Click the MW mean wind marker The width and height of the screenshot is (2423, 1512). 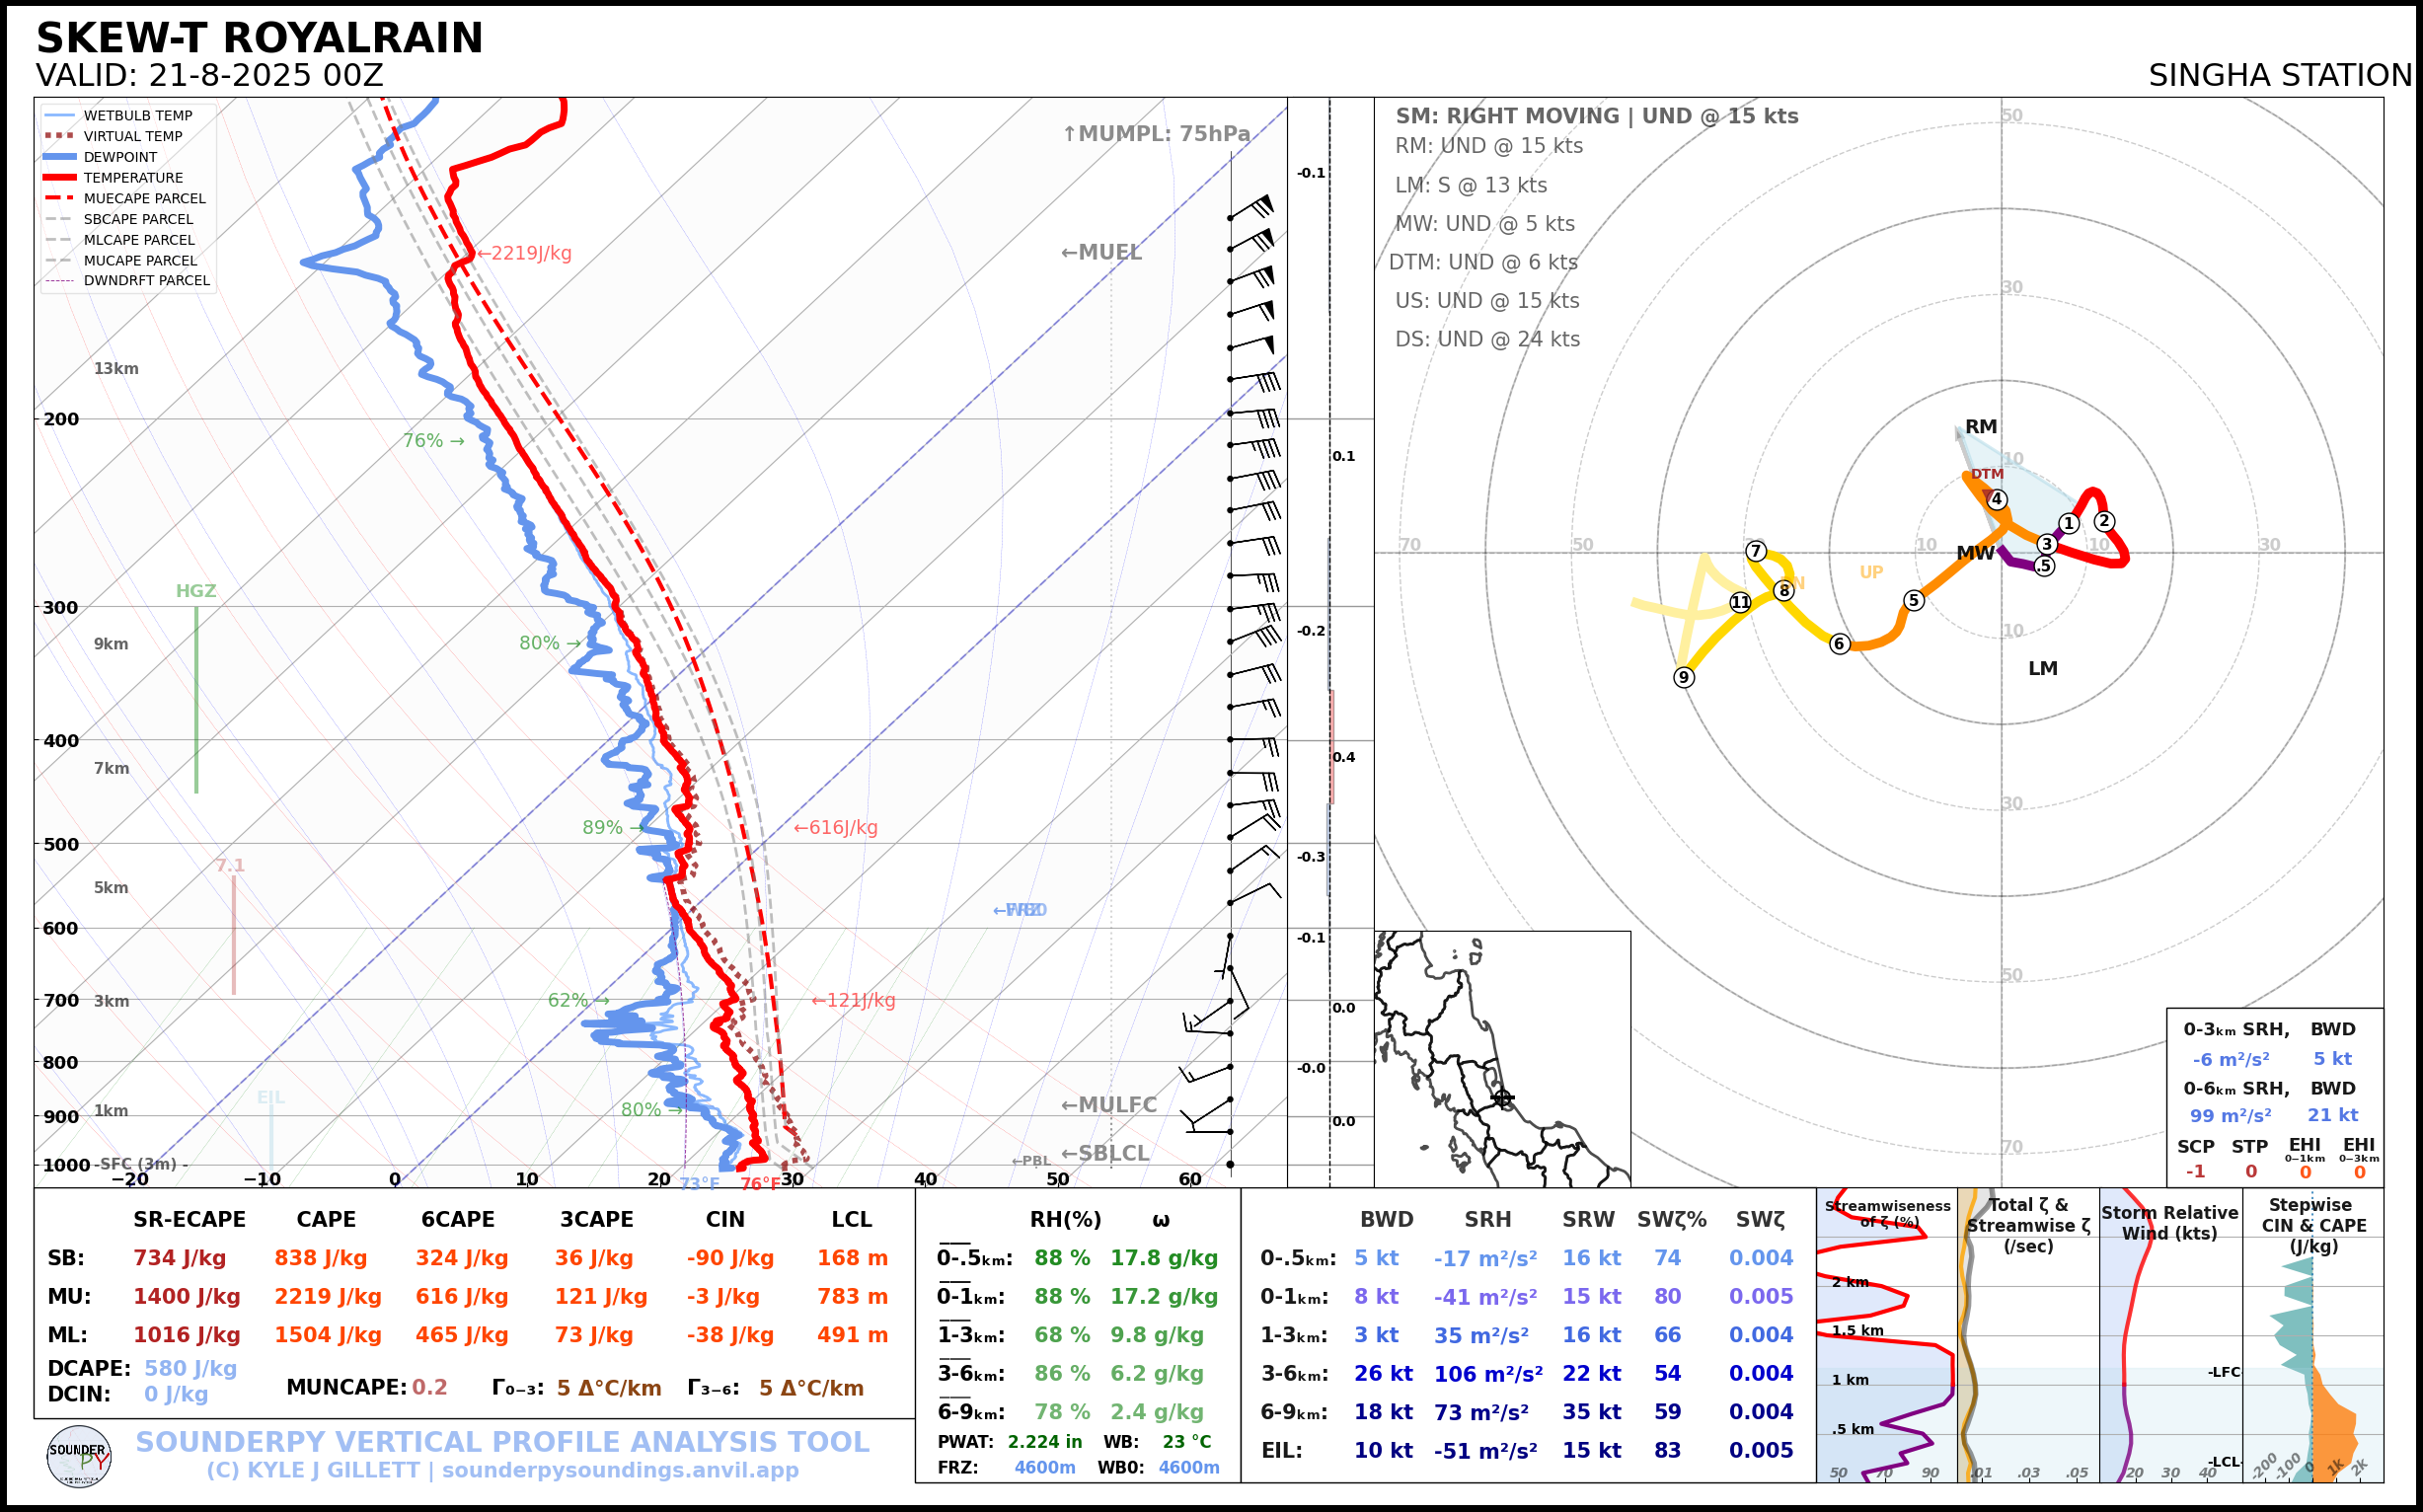pyautogui.click(x=1975, y=553)
